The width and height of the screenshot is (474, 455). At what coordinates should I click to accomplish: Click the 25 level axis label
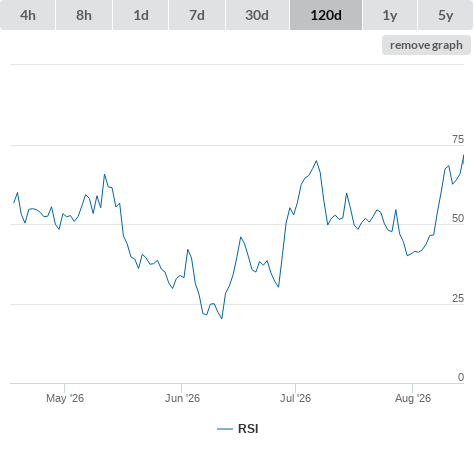(x=458, y=298)
